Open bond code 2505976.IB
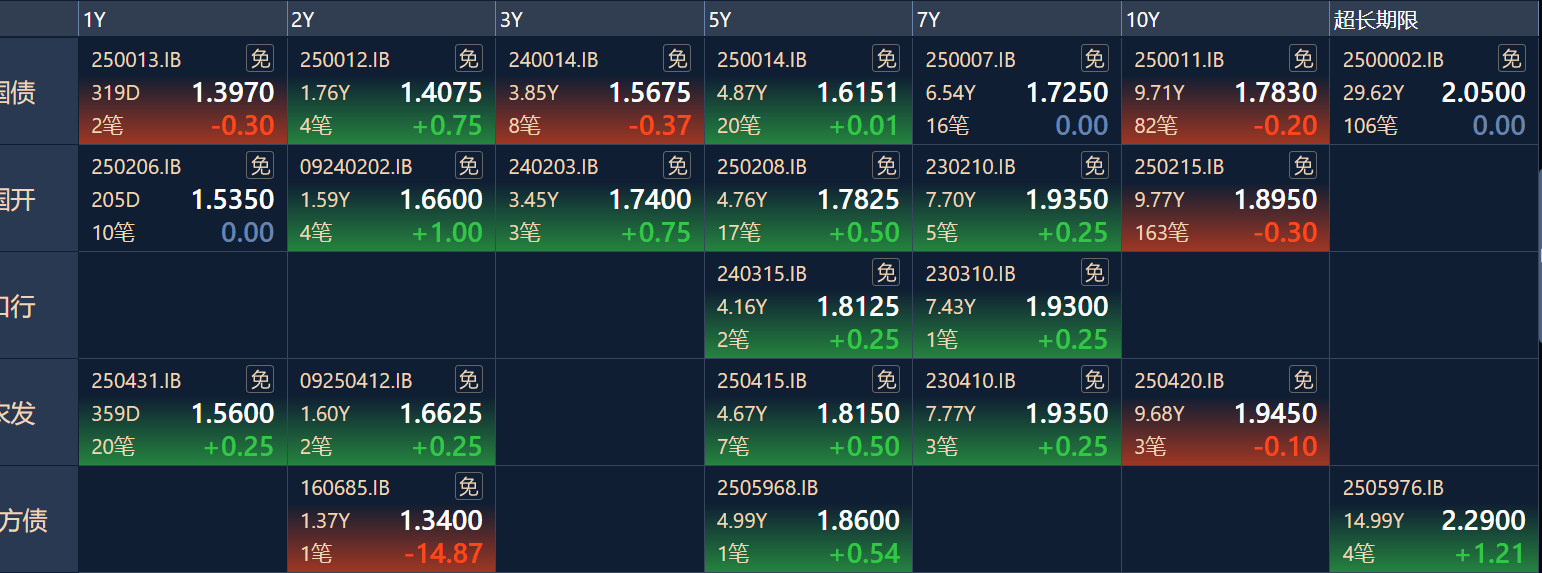The height and width of the screenshot is (573, 1542). [1393, 488]
